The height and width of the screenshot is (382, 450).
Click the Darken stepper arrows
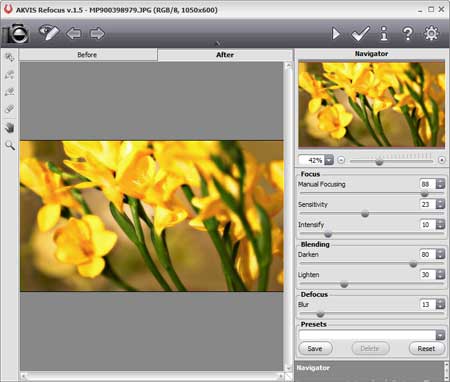point(440,254)
